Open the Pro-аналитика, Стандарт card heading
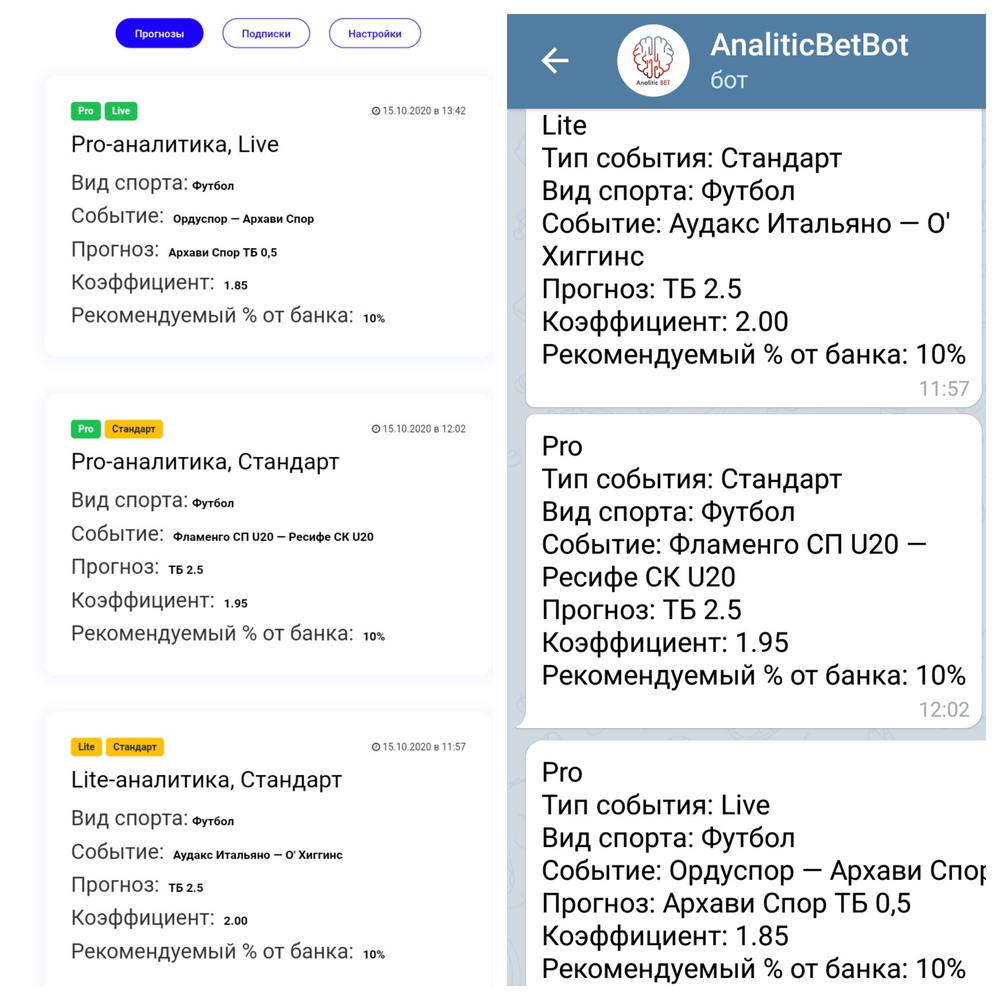This screenshot has height=1000, width=1000. point(205,462)
